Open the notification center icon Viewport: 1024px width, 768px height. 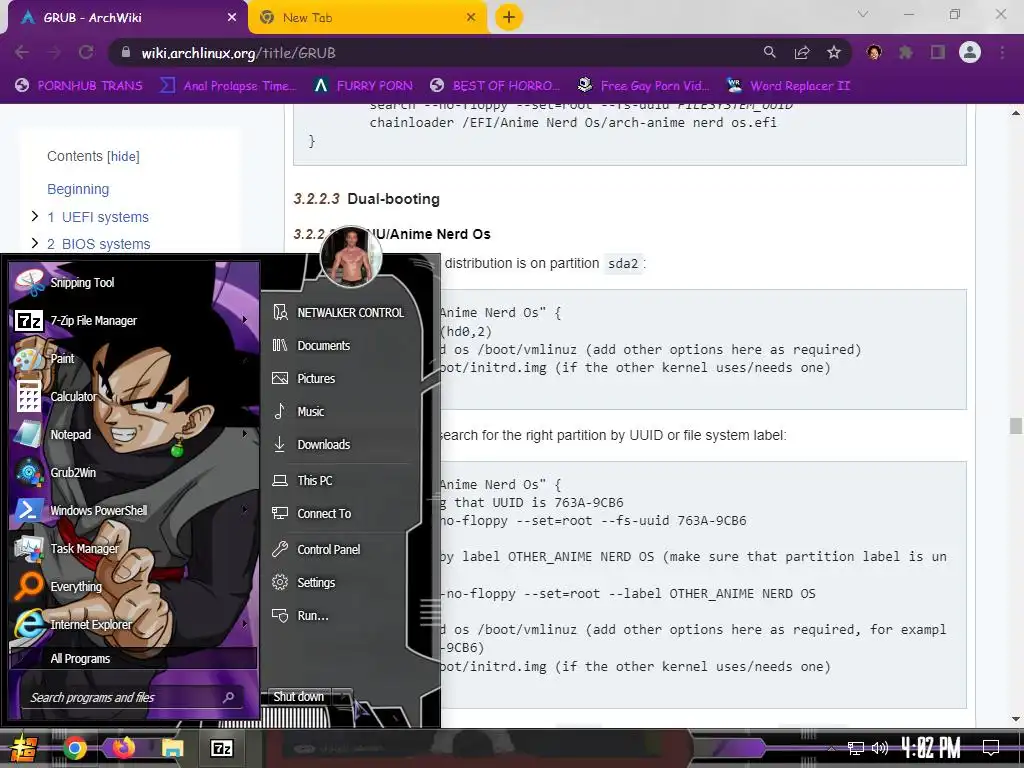[991, 748]
